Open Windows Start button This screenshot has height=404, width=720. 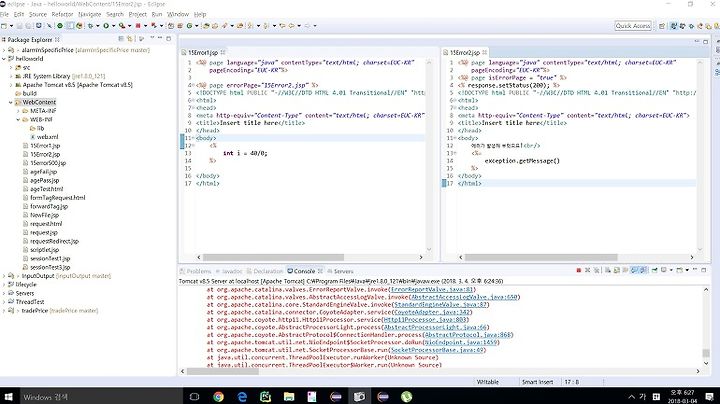point(8,397)
